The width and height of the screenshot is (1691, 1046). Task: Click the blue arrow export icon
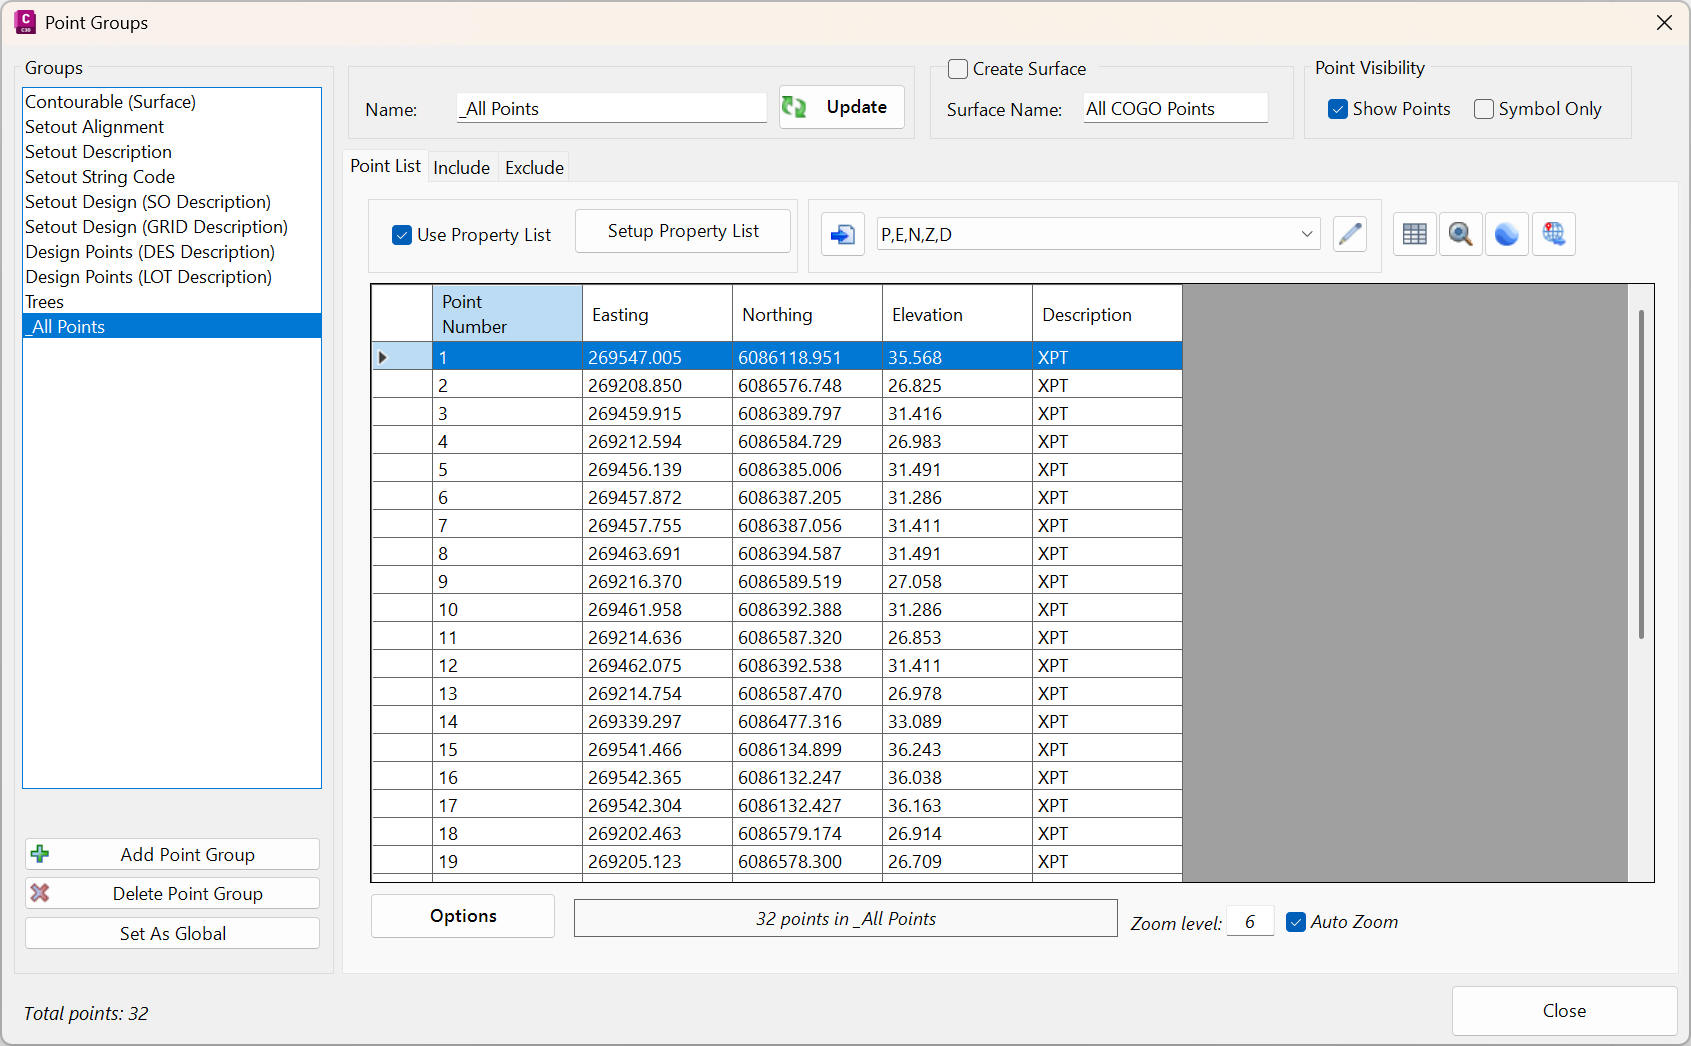(x=842, y=235)
